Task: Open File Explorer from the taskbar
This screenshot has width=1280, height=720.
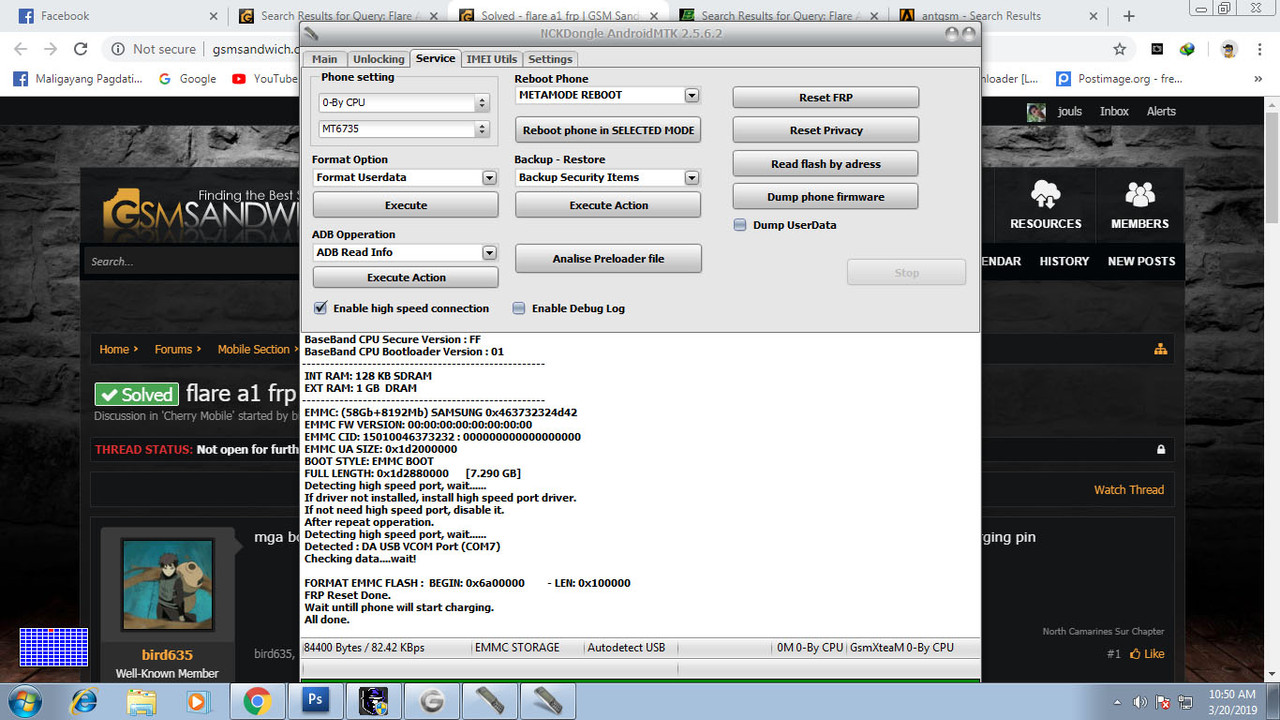Action: pyautogui.click(x=141, y=701)
